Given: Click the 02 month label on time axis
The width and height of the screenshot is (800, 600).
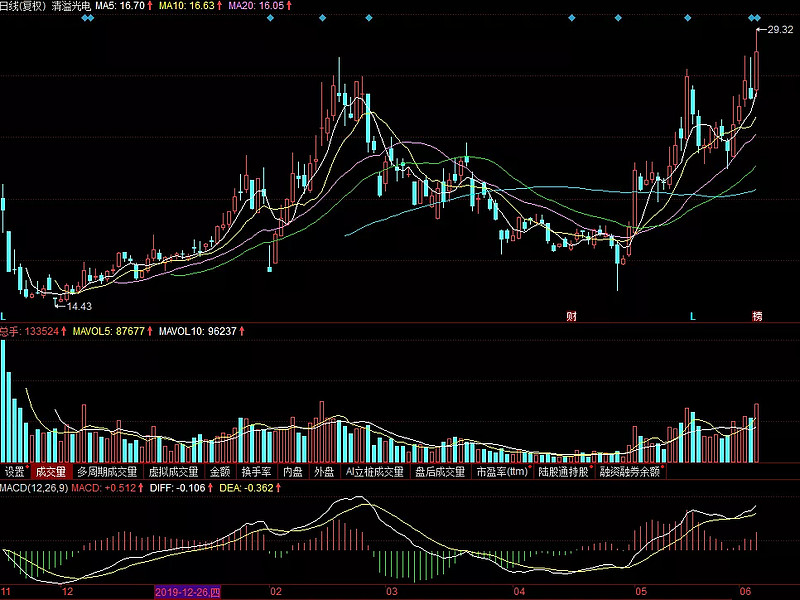Looking at the screenshot, I should (276, 592).
